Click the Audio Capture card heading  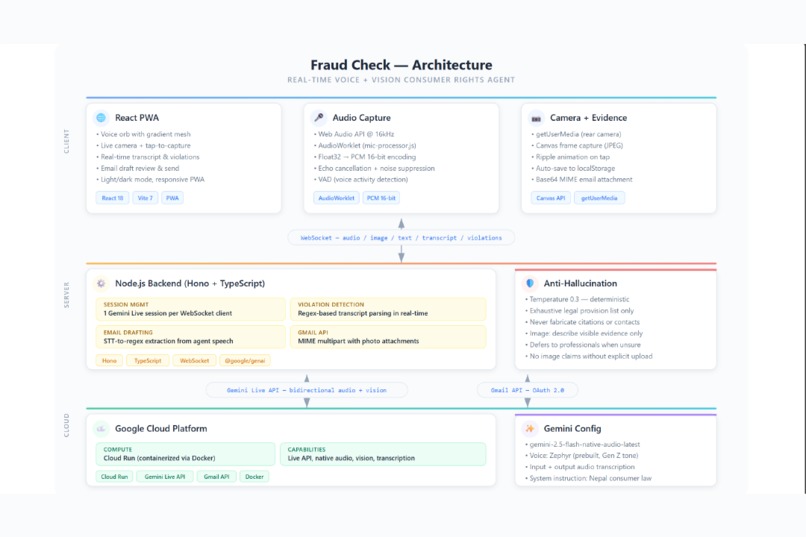click(x=362, y=118)
